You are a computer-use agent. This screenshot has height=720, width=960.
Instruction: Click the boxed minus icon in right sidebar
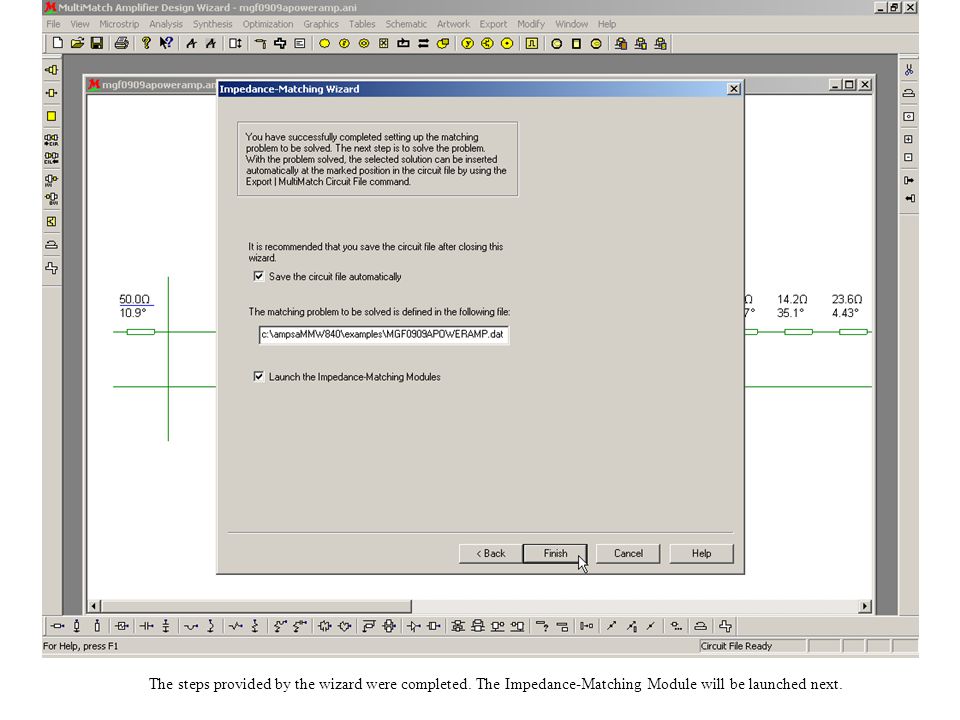tap(909, 157)
